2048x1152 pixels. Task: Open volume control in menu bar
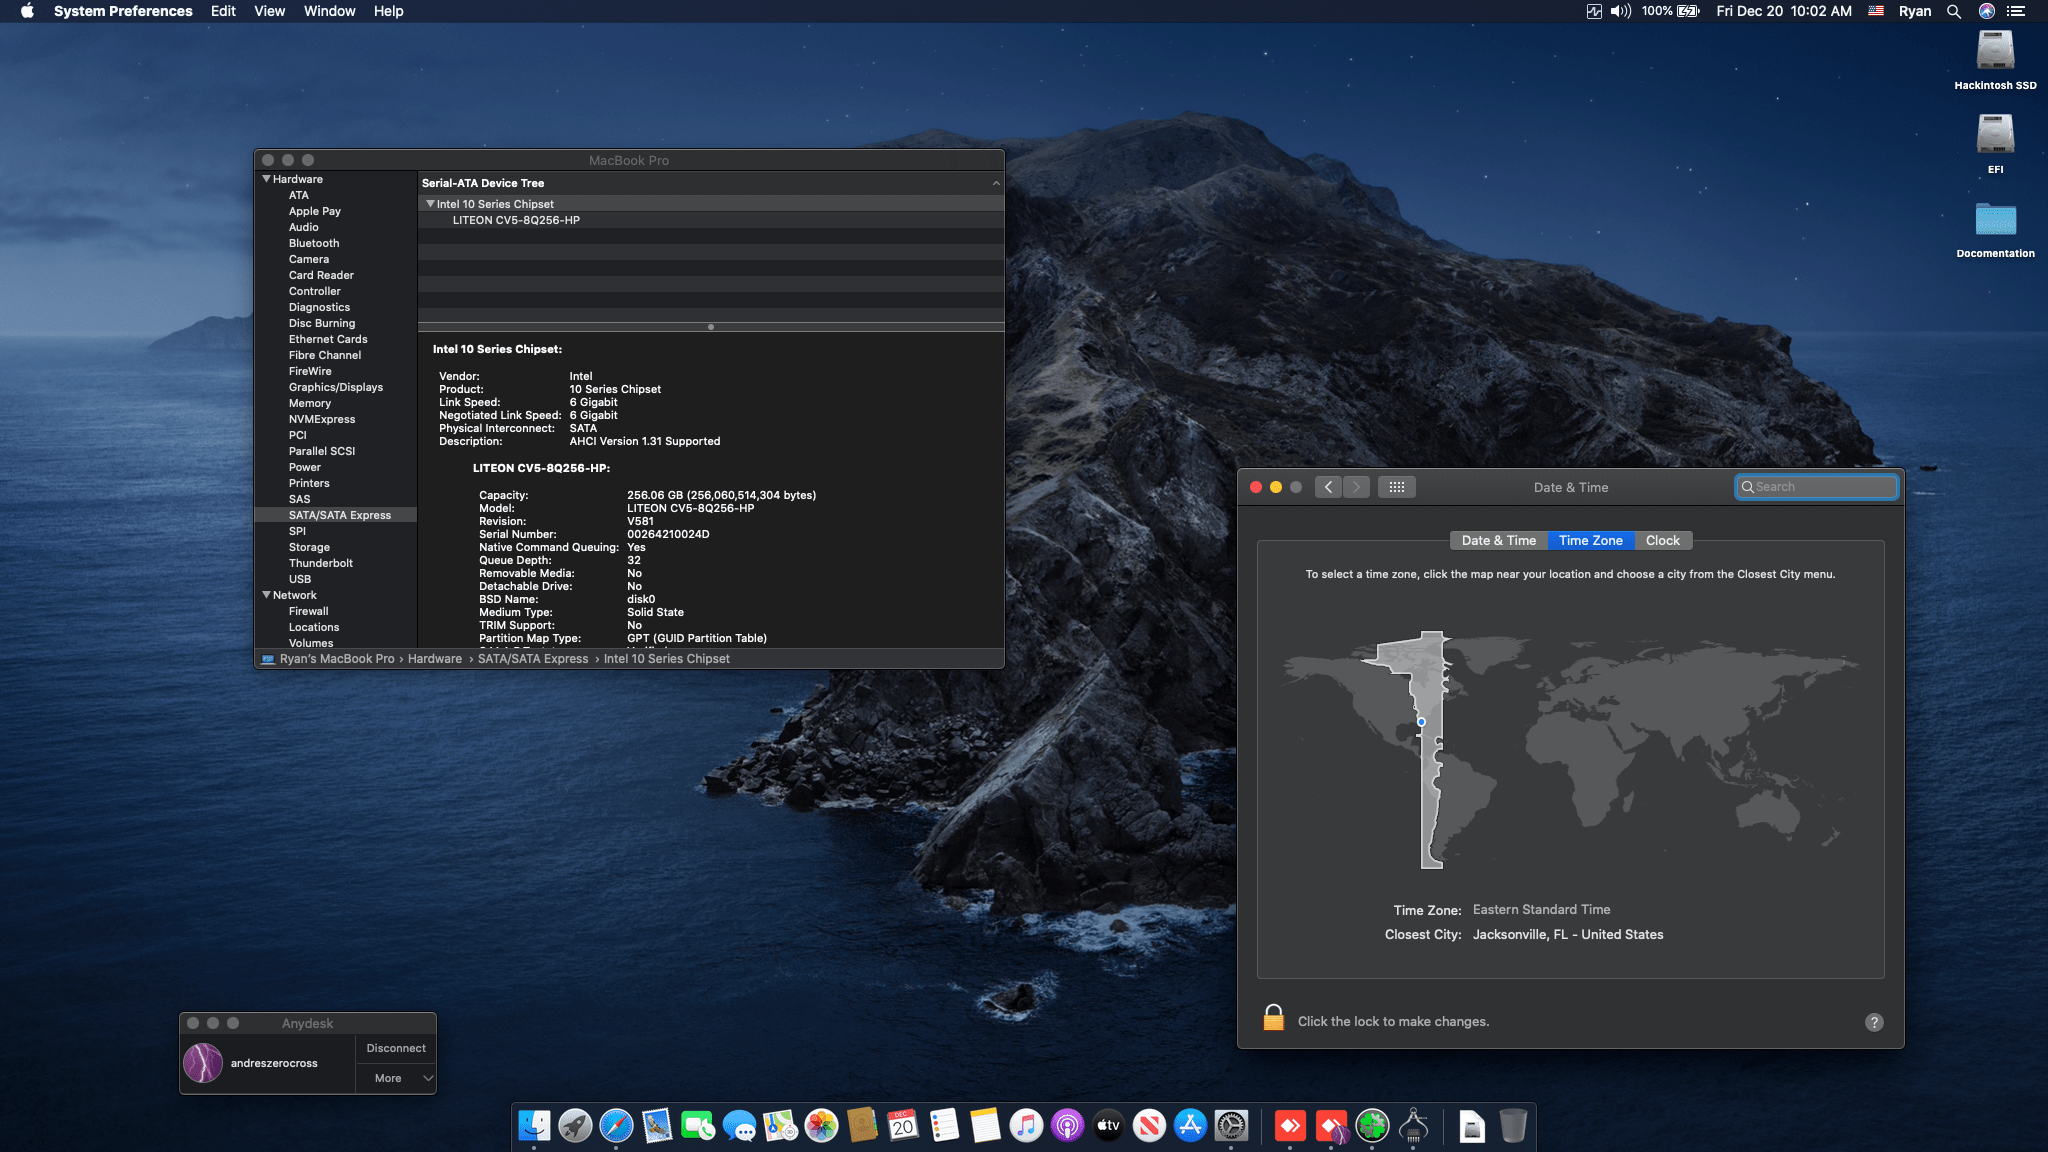pos(1620,11)
